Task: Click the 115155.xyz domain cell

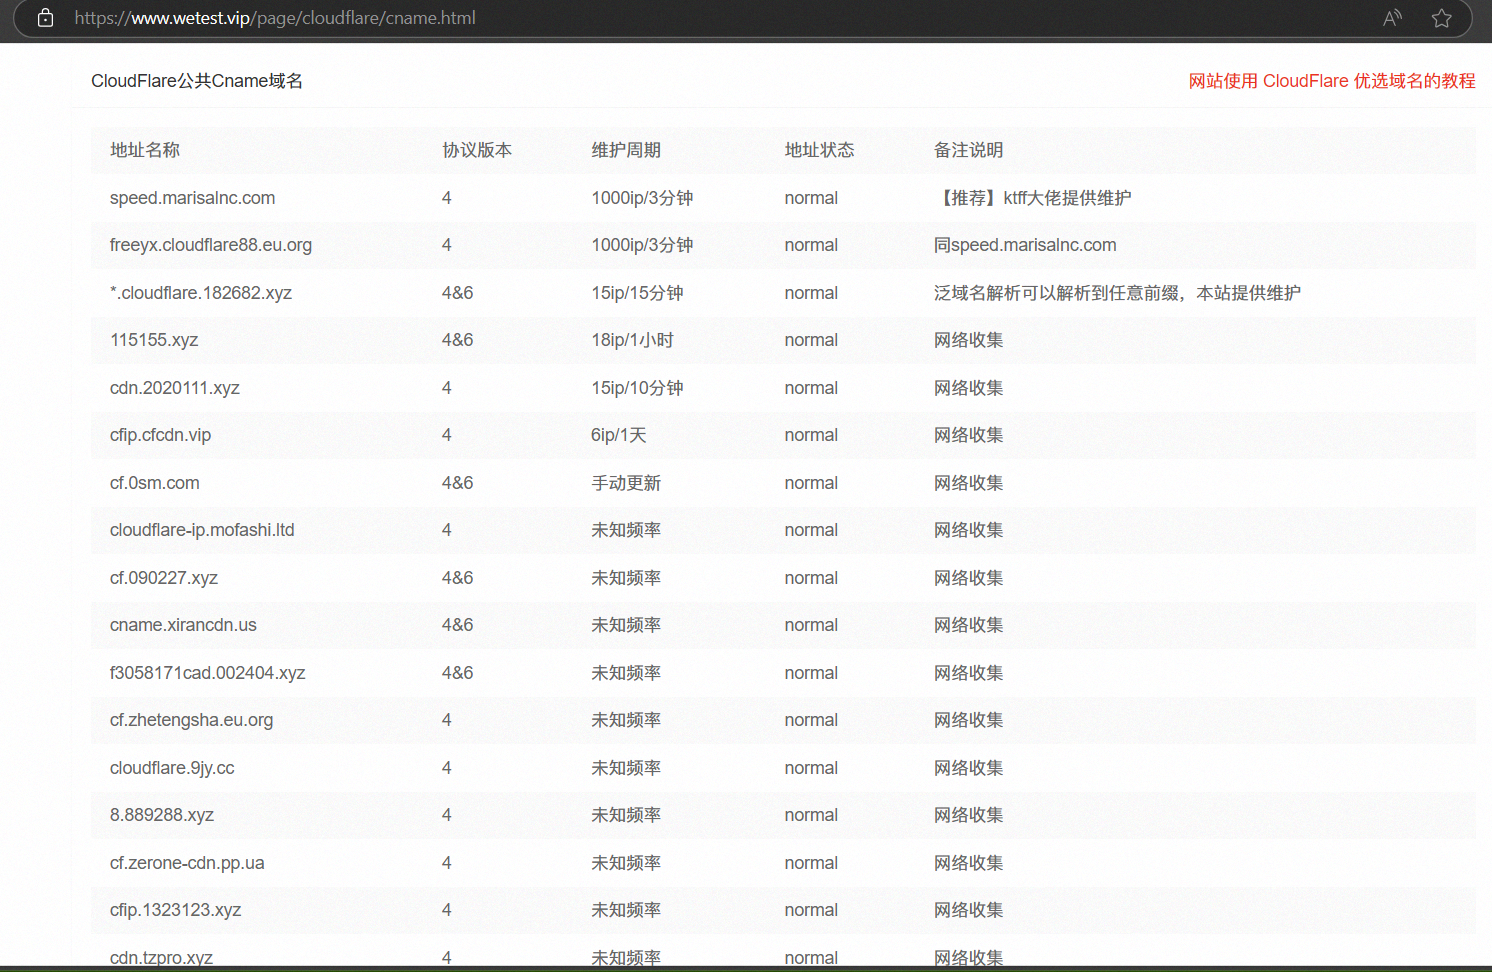Action: click(x=154, y=340)
